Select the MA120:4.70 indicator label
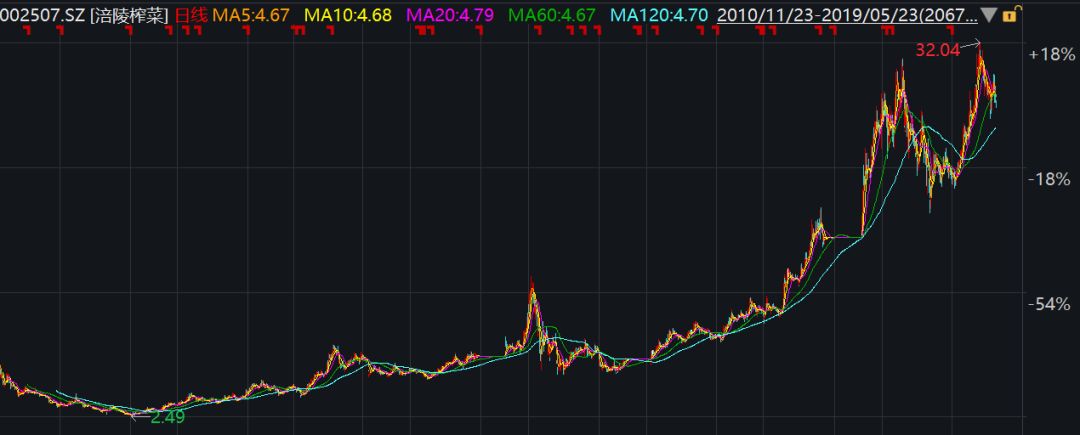Screen dimensions: 1080x435 point(660,14)
